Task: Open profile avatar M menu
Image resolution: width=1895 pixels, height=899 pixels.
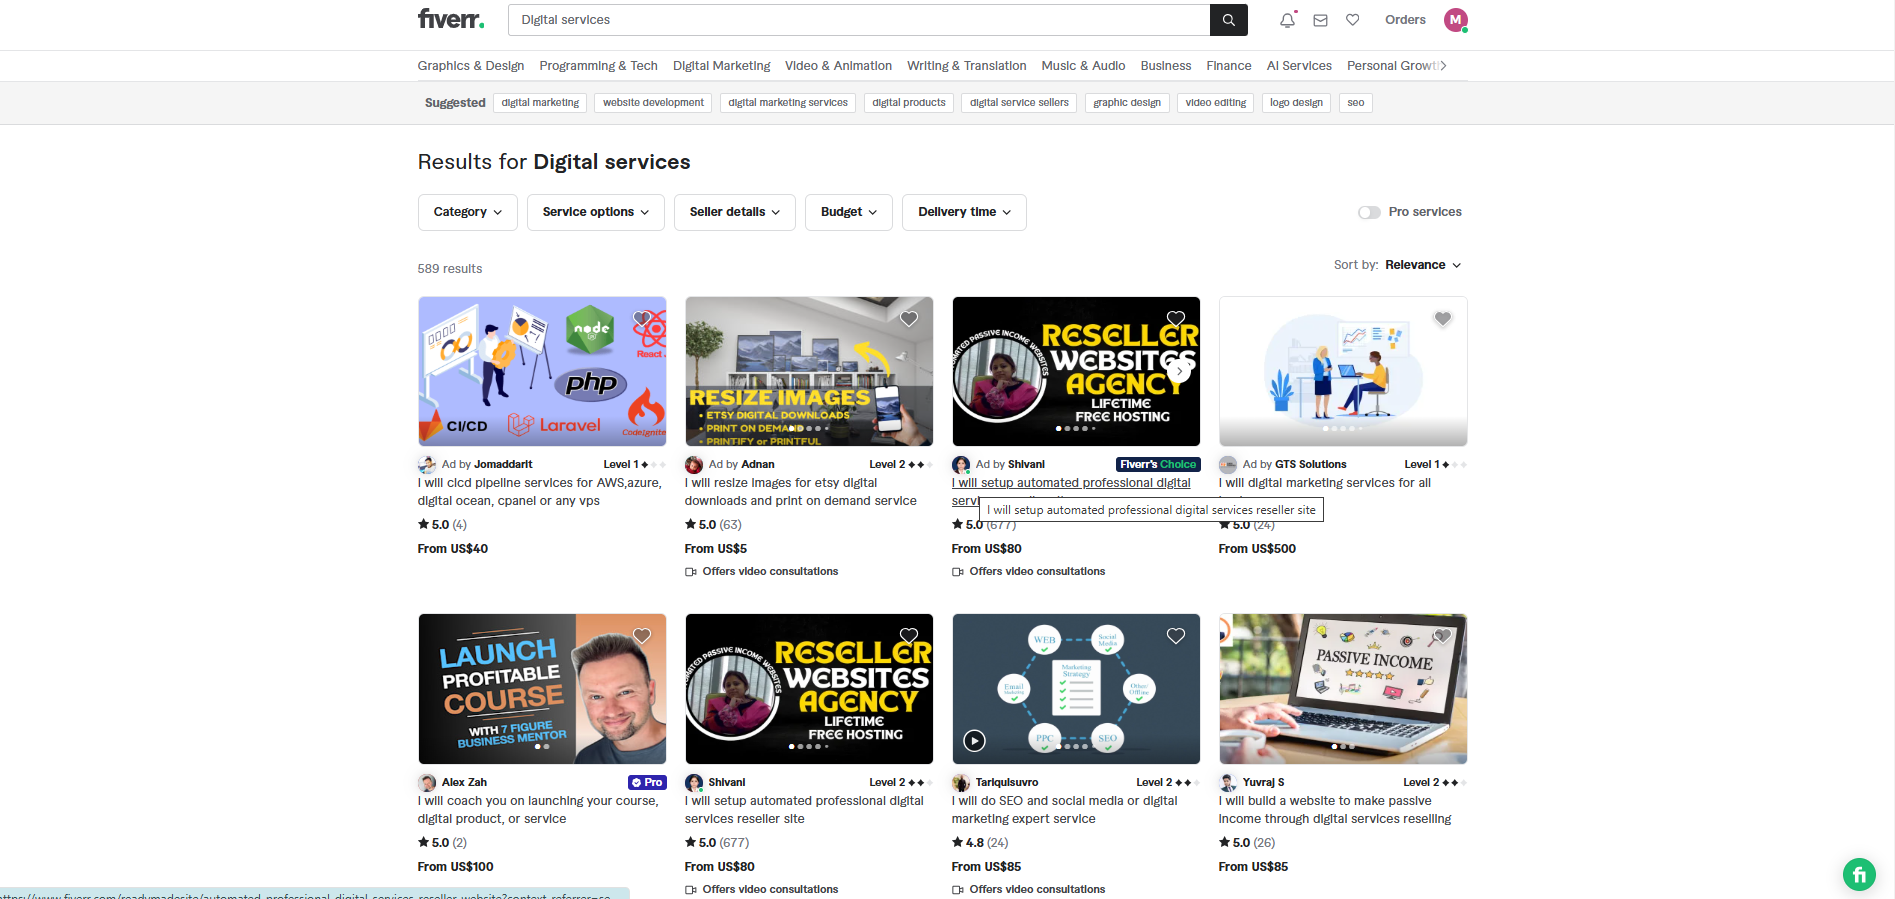Action: pos(1456,20)
